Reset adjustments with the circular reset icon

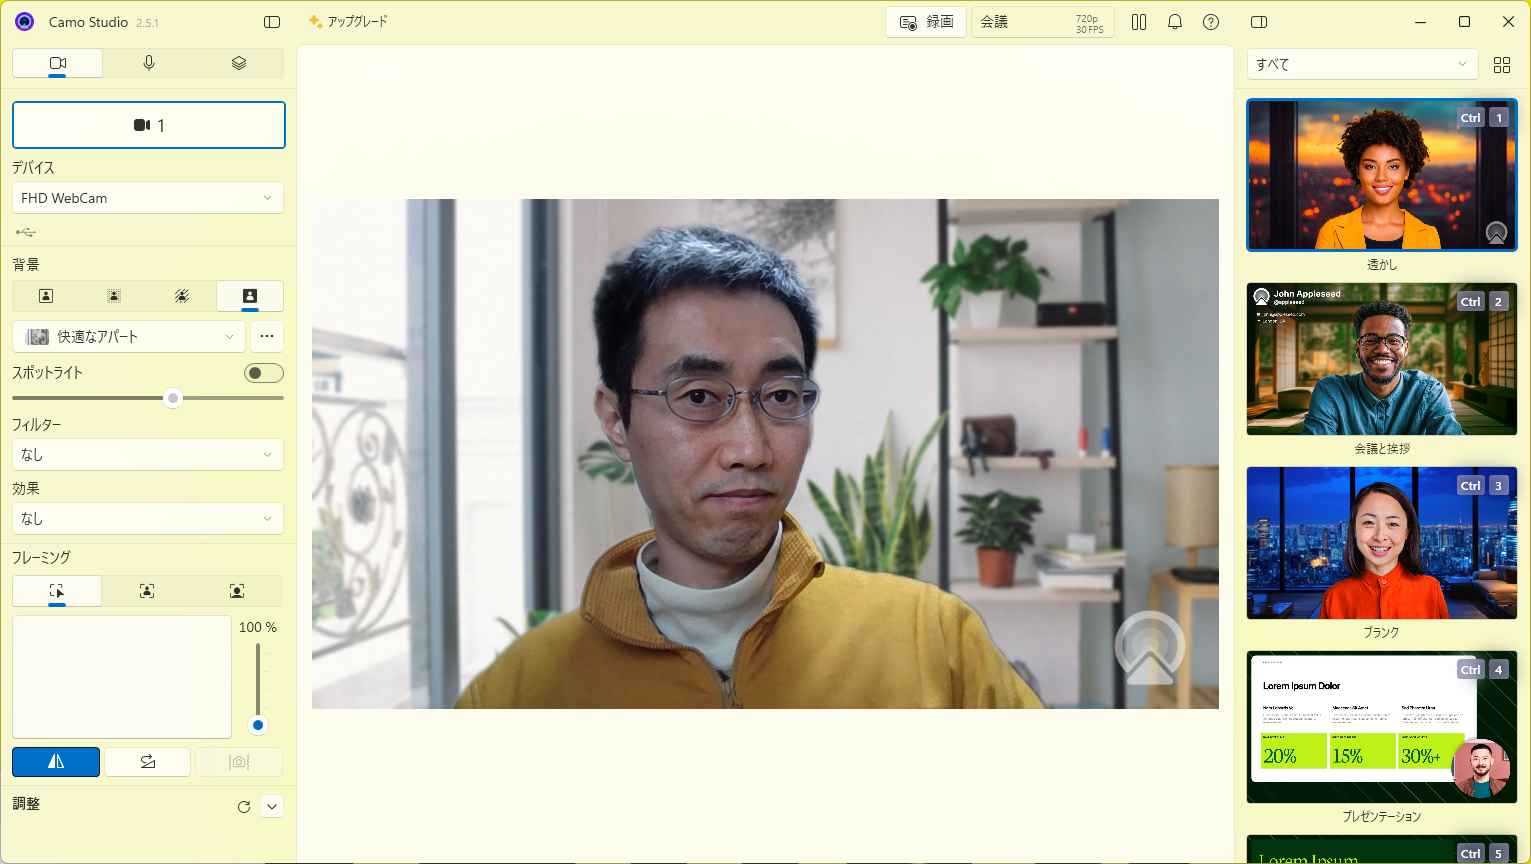click(x=243, y=806)
